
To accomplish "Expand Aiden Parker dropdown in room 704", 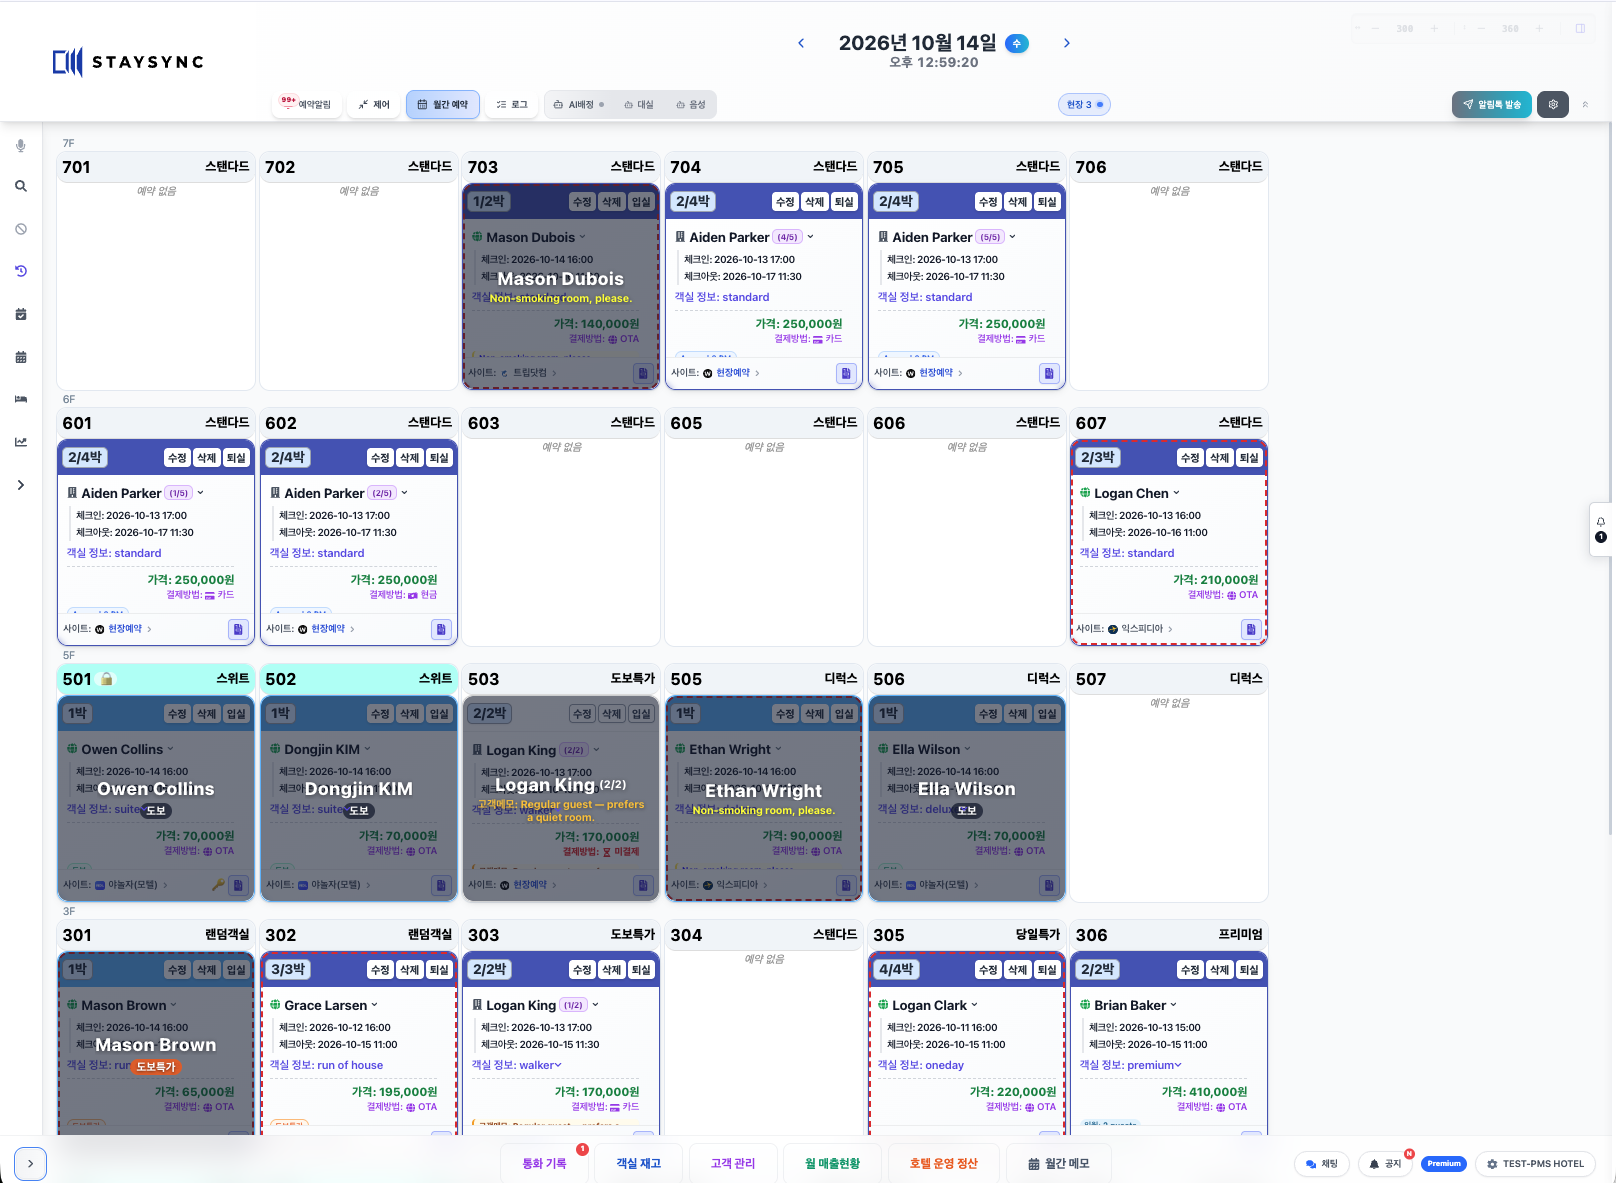I will point(811,237).
